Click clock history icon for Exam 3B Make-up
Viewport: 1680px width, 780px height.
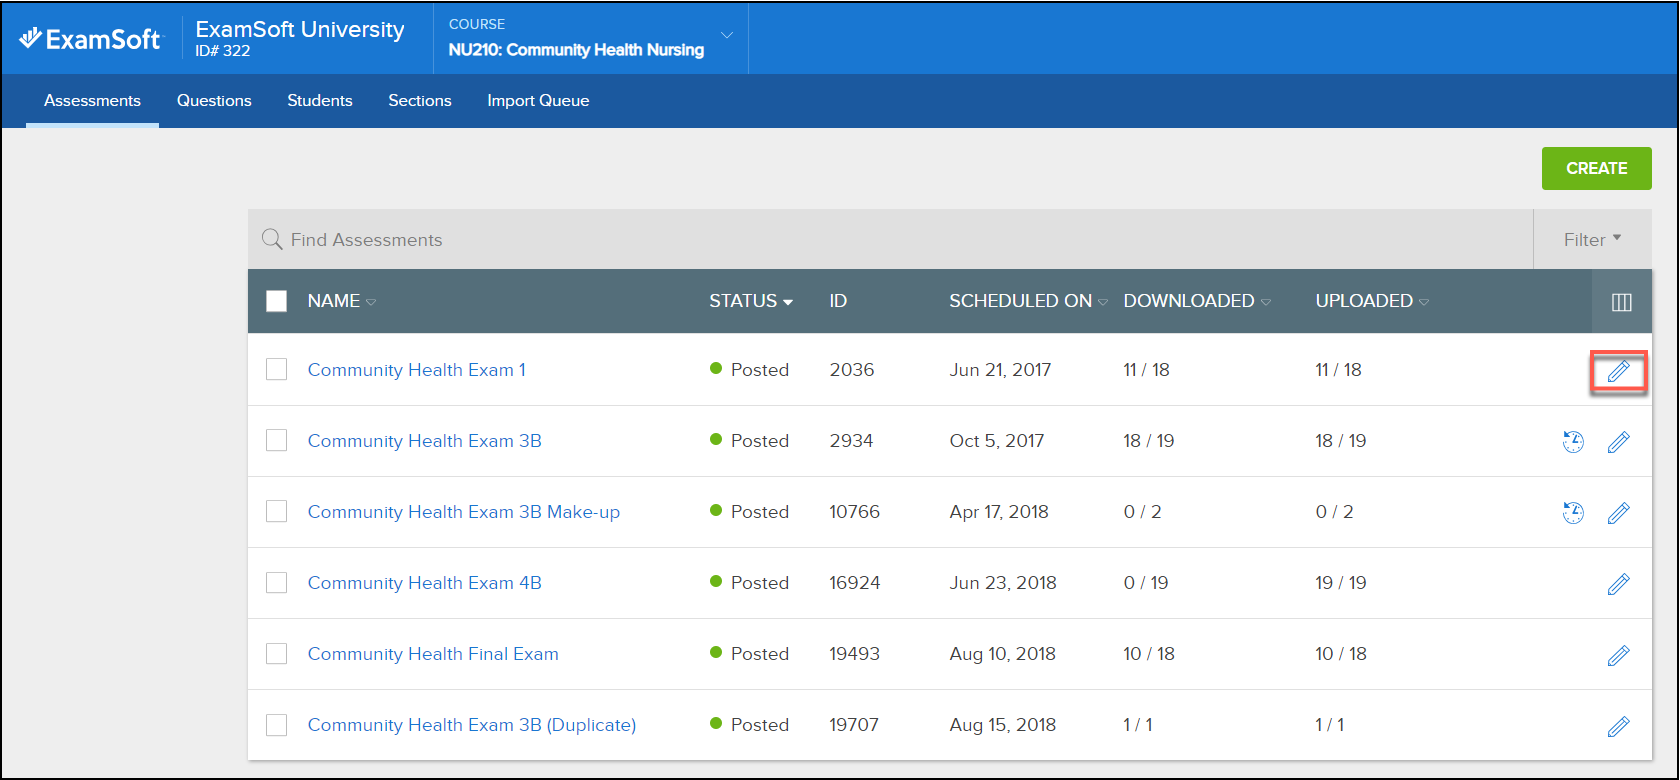[x=1573, y=512]
